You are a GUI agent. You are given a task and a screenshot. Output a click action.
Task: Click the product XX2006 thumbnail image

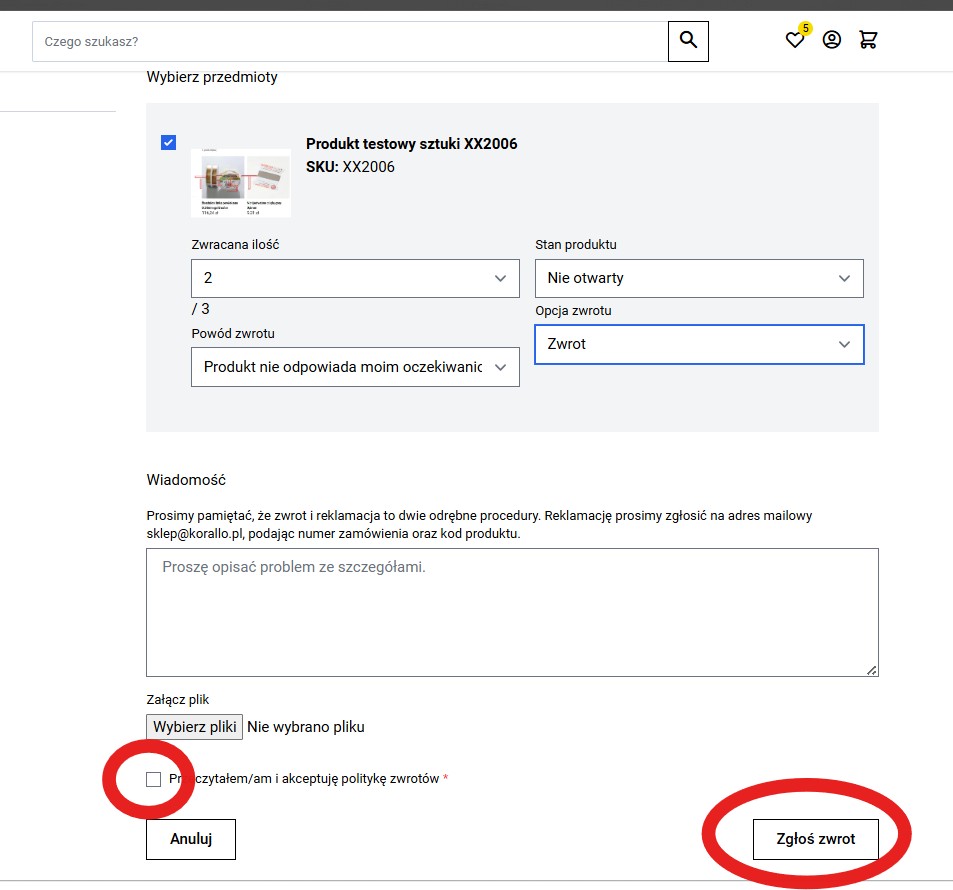coord(241,183)
